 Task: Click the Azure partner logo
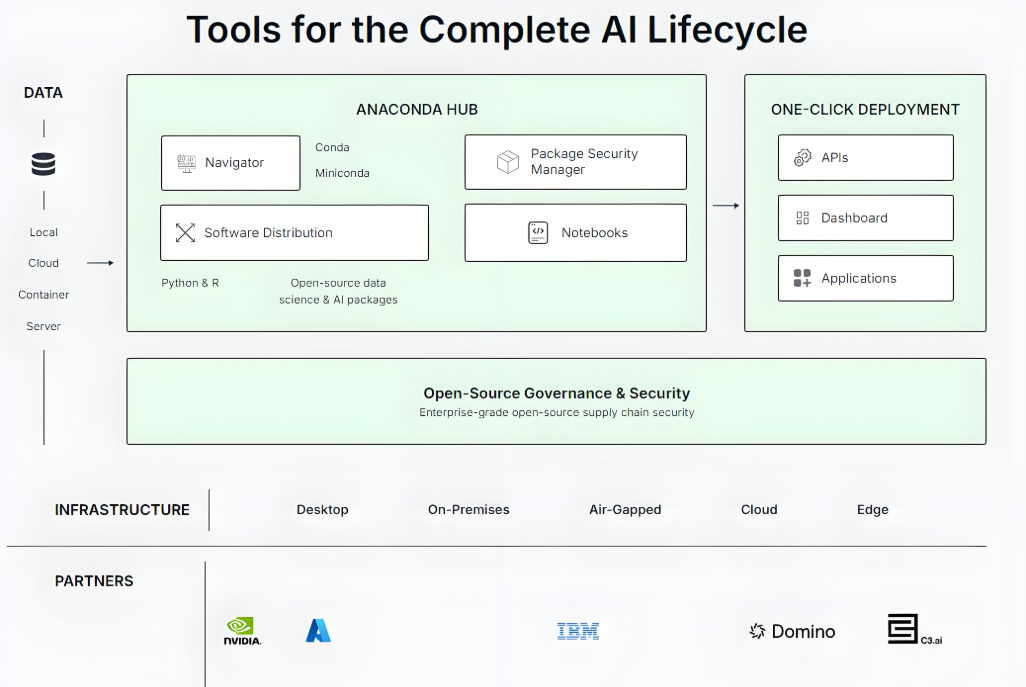click(x=318, y=631)
